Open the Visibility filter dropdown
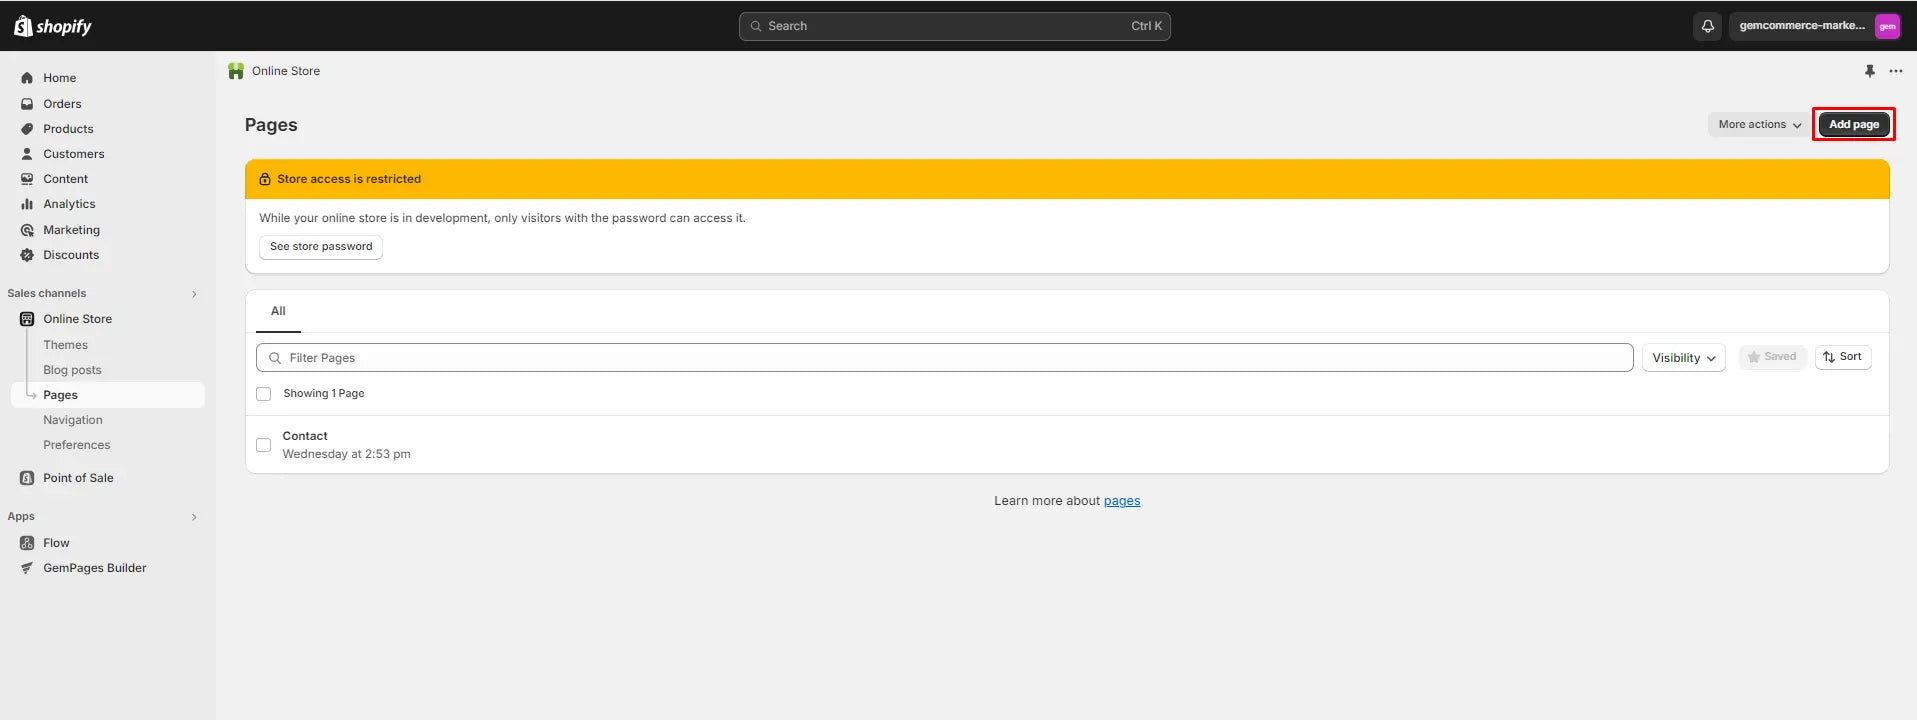The height and width of the screenshot is (720, 1917). coord(1684,358)
